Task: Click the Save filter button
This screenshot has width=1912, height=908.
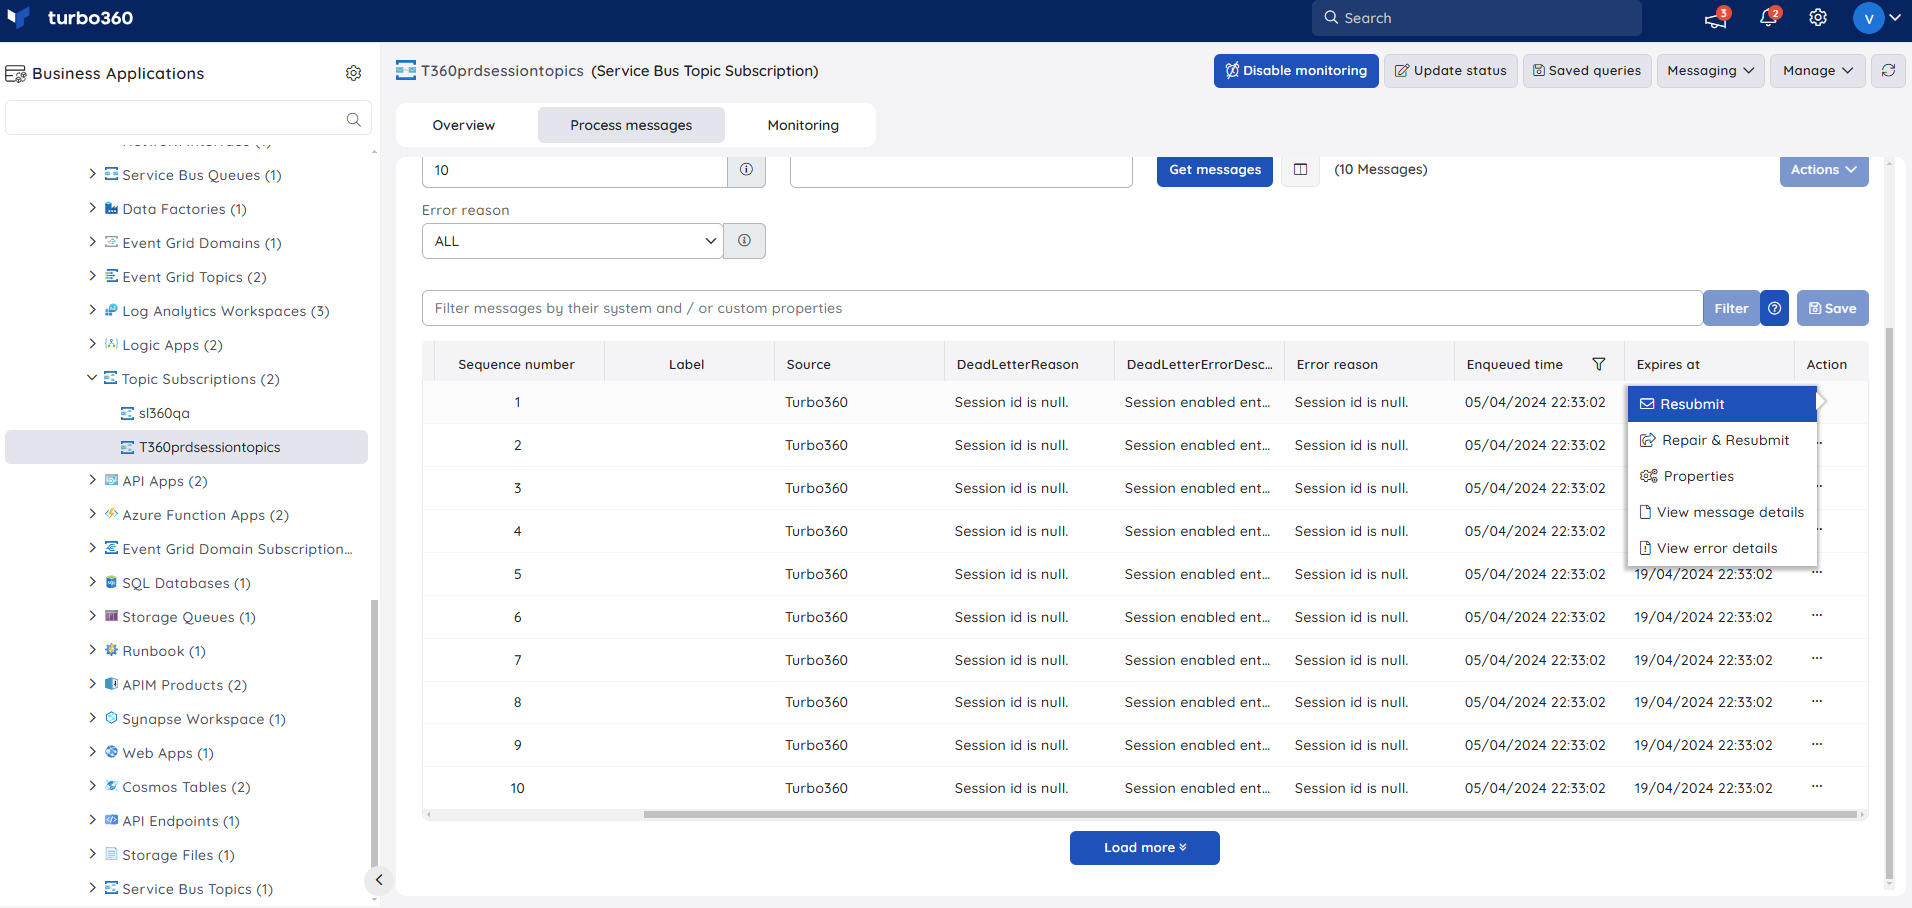Action: coord(1832,308)
